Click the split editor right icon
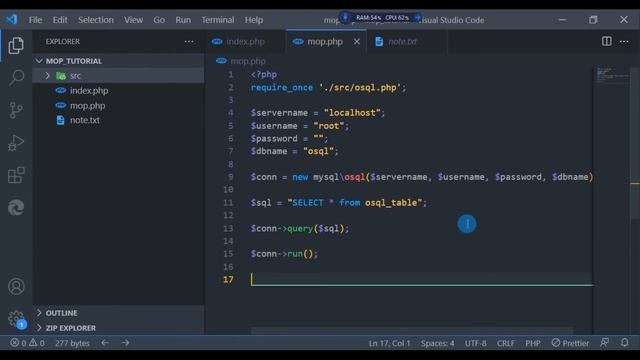Viewport: 640px width, 360px height. click(x=607, y=41)
